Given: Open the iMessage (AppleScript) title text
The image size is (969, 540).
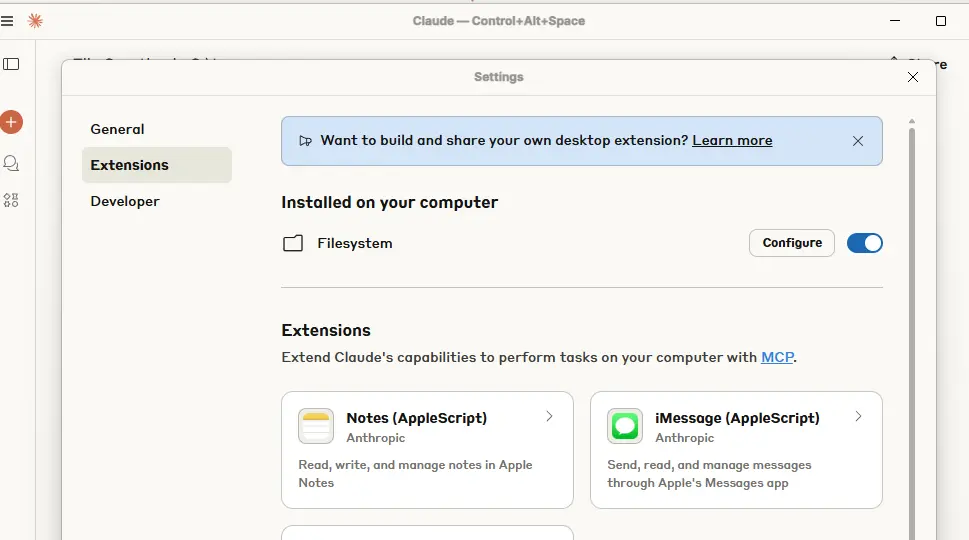Looking at the screenshot, I should [737, 418].
